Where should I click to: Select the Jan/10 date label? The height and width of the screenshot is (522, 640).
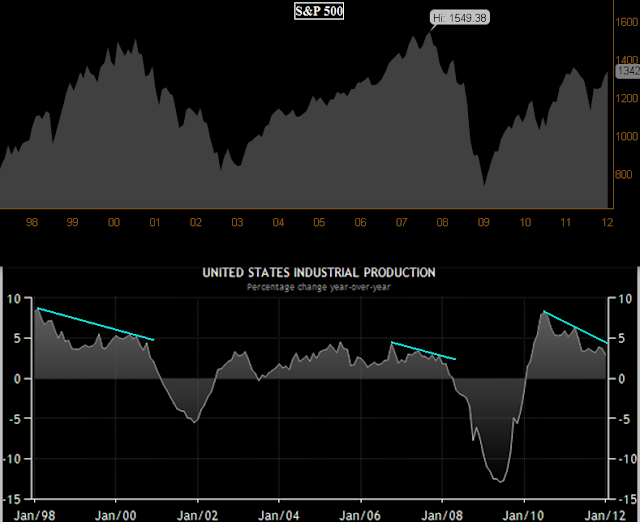point(524,515)
